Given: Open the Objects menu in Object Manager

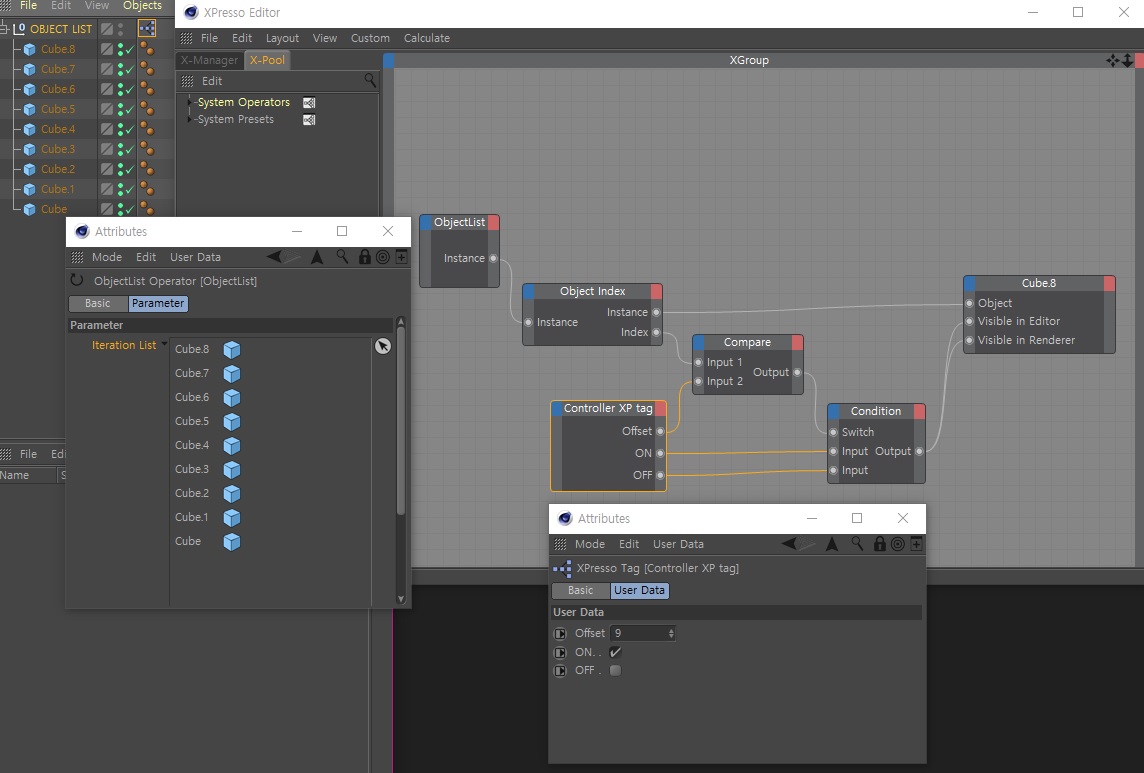Looking at the screenshot, I should pyautogui.click(x=142, y=6).
